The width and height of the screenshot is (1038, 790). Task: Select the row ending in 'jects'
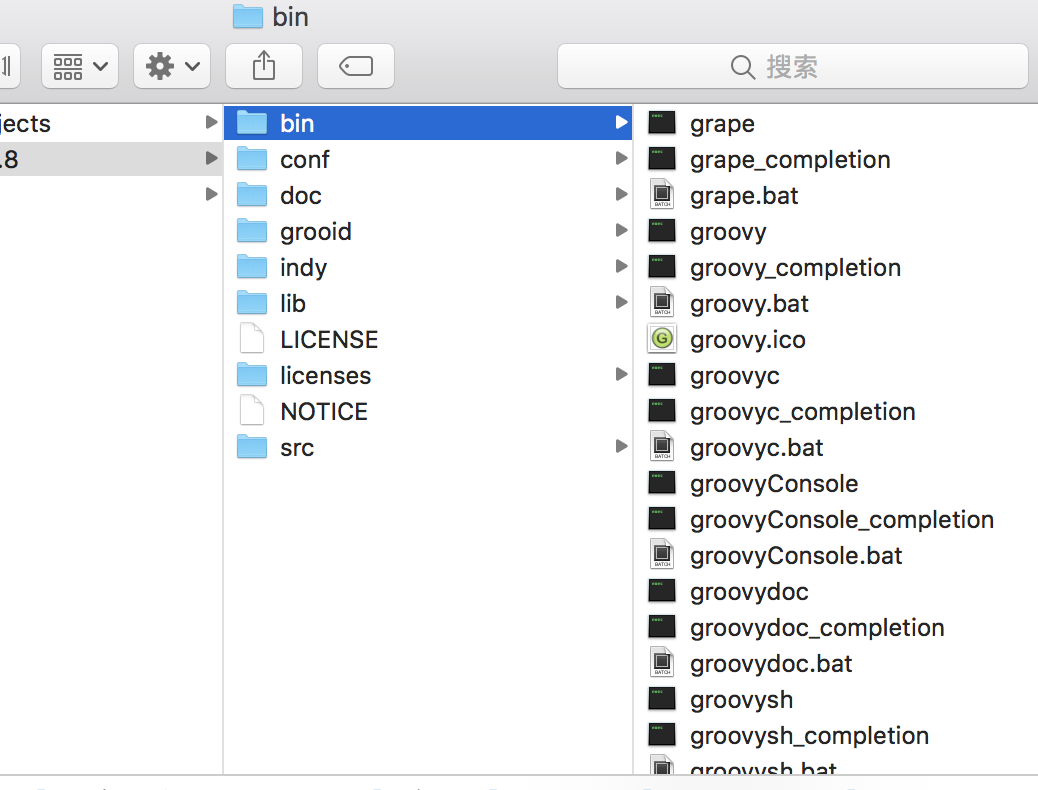(111, 123)
